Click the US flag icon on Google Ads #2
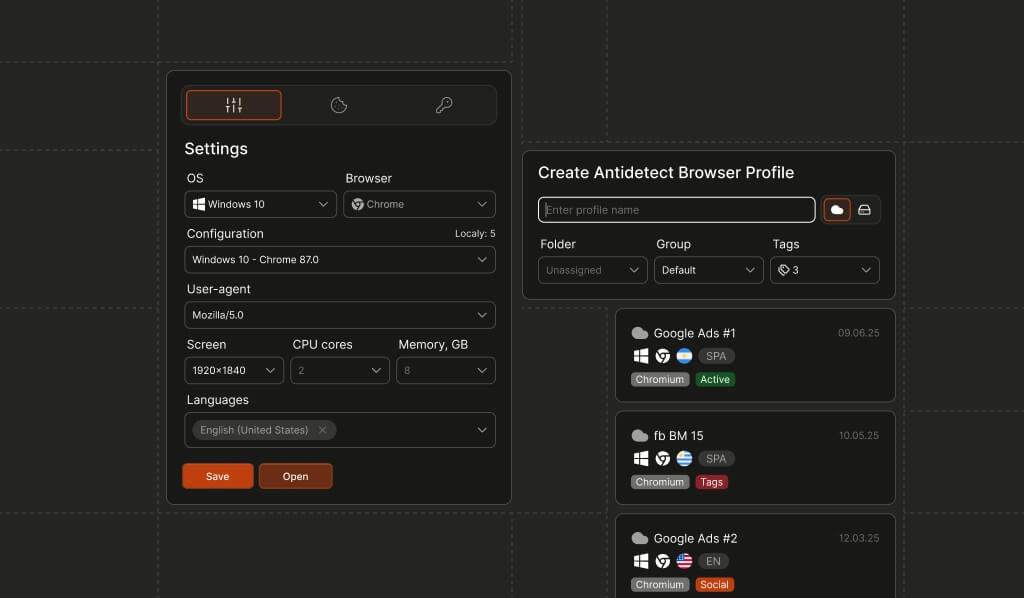Image resolution: width=1024 pixels, height=598 pixels. coord(683,561)
